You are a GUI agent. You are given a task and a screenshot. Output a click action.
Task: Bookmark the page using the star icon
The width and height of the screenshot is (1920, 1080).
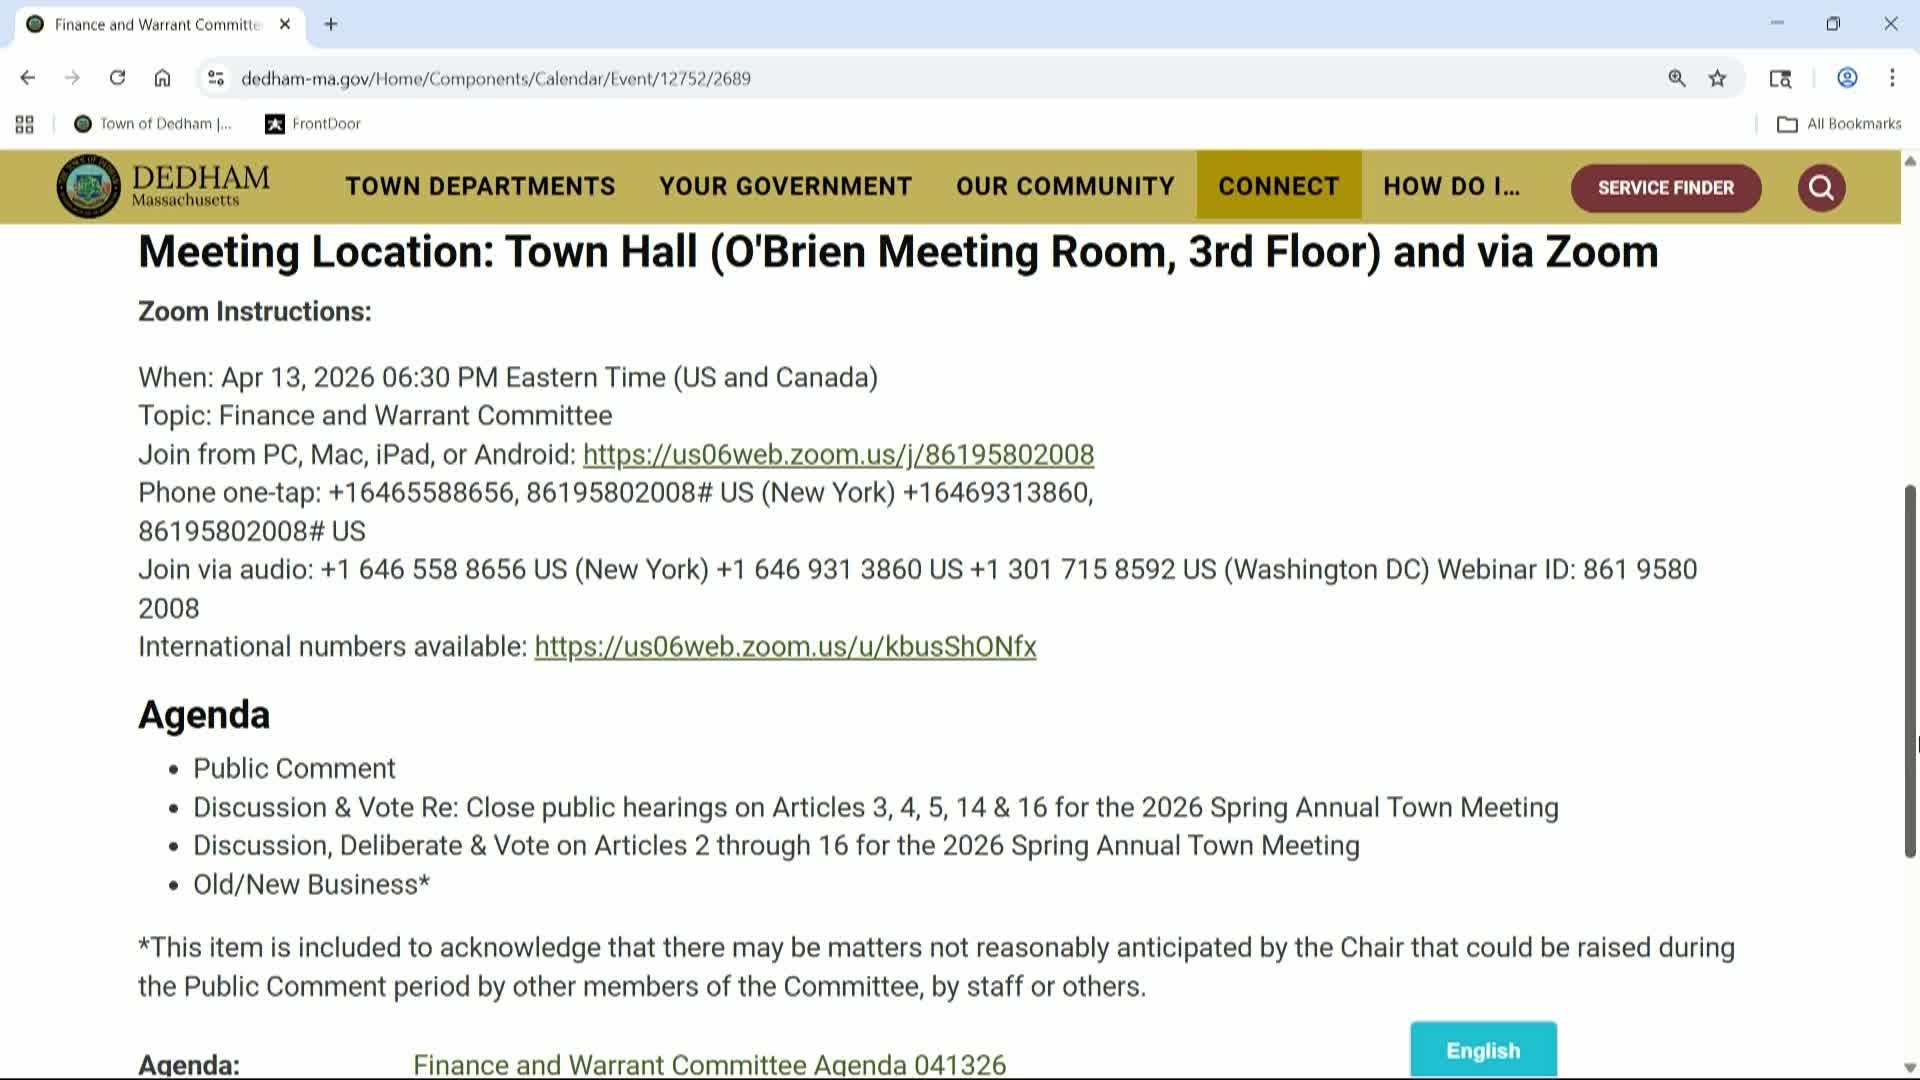pos(1718,78)
